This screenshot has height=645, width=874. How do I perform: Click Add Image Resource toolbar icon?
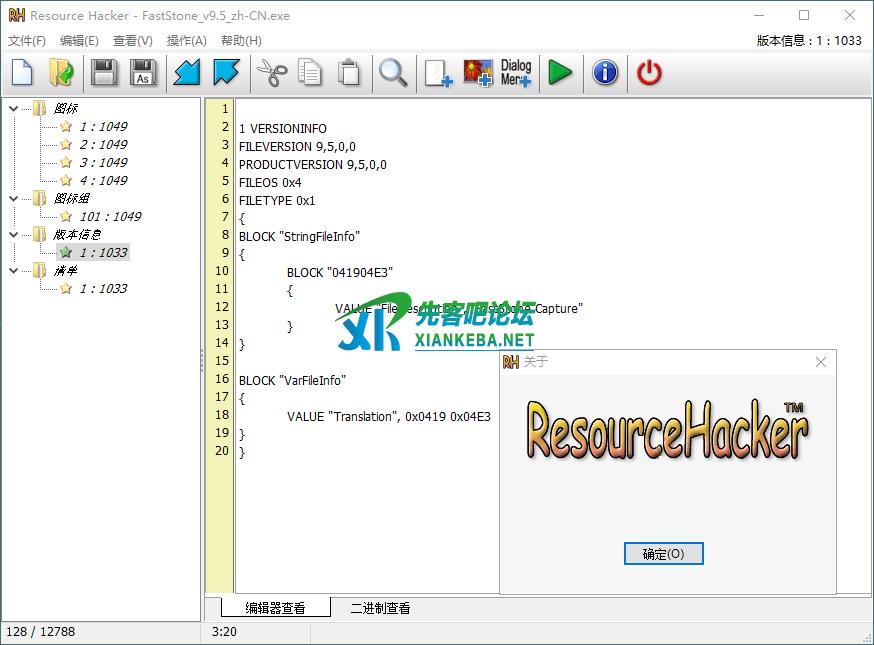[477, 73]
